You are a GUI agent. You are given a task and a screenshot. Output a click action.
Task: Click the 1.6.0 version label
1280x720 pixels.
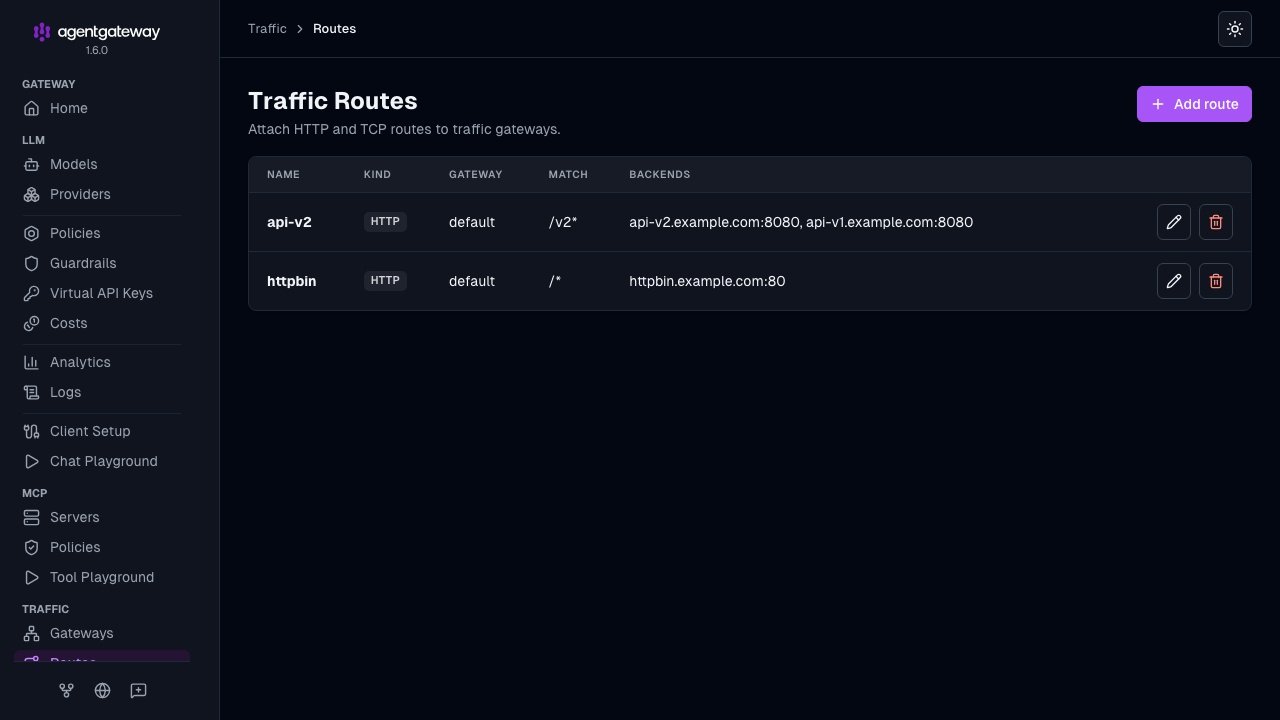tap(97, 50)
